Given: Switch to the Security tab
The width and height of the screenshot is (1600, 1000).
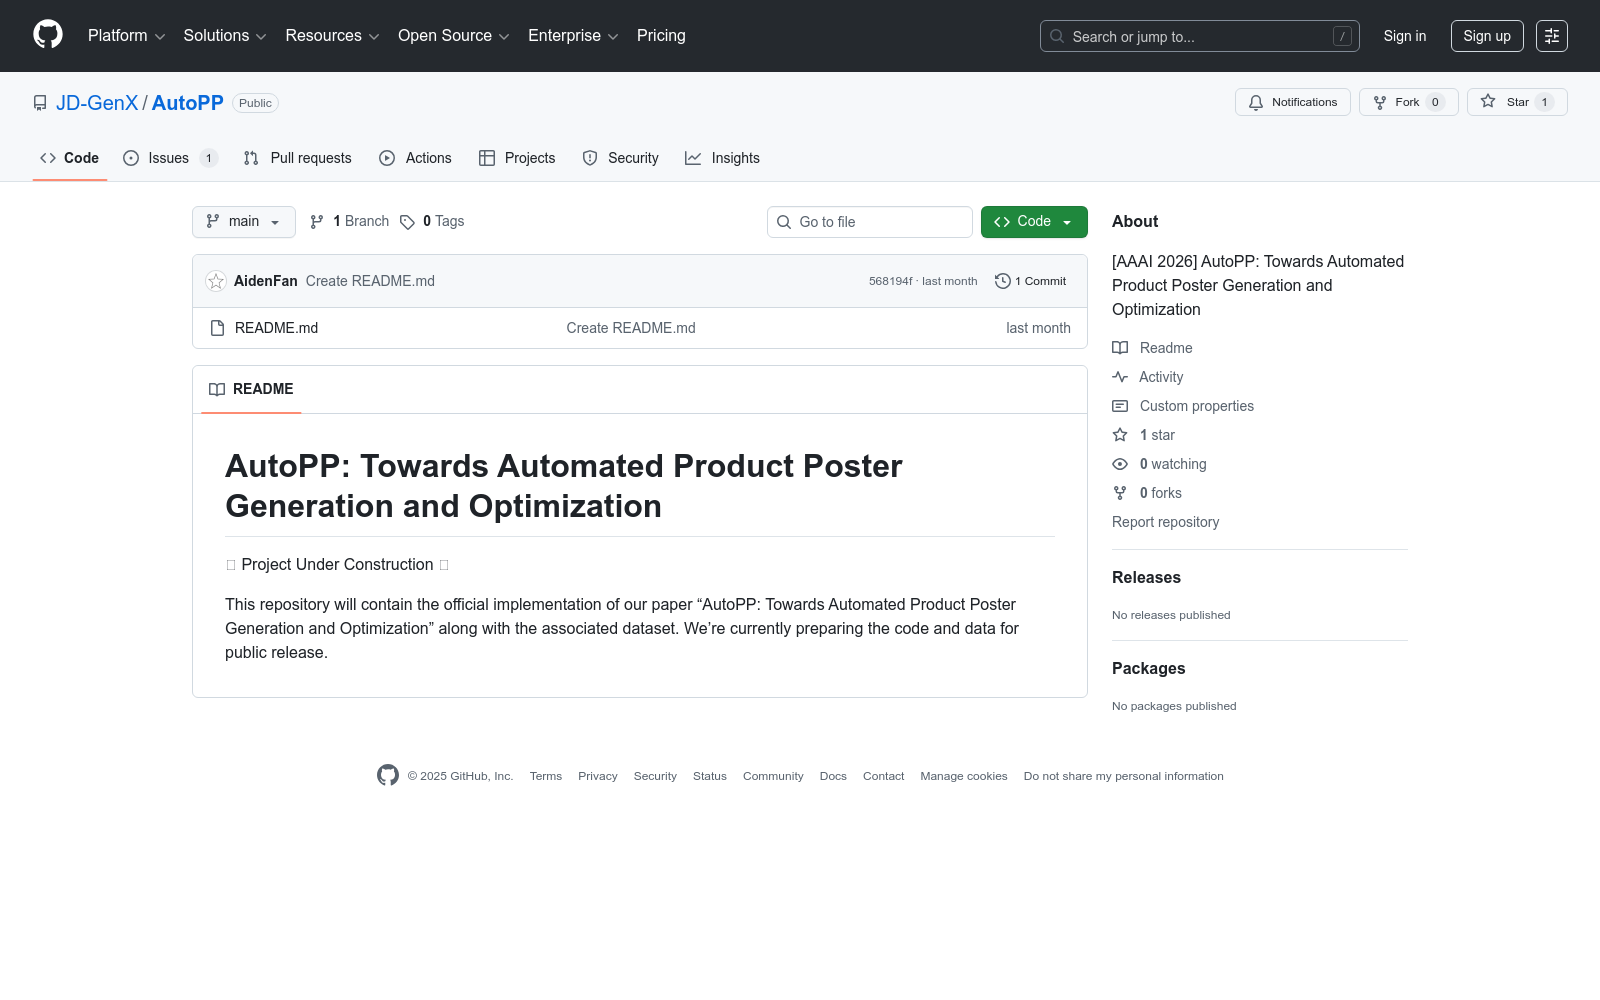Looking at the screenshot, I should click(x=620, y=158).
